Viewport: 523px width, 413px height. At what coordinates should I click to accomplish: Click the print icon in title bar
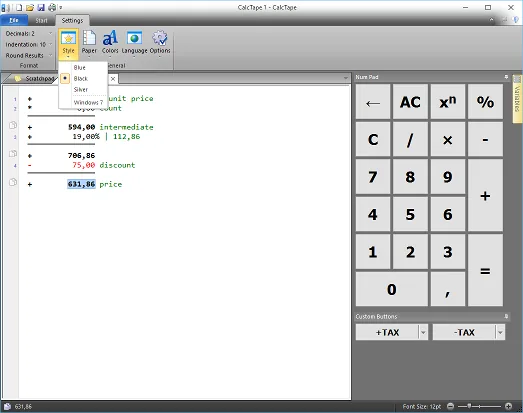tap(52, 7)
